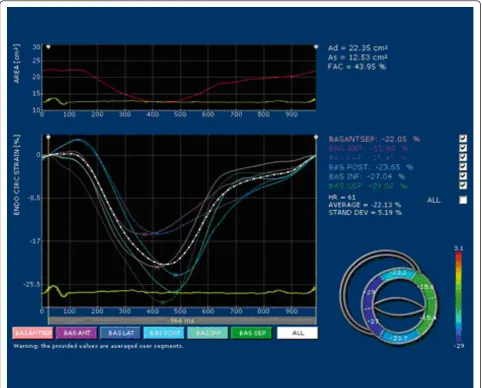Screen dimensions: 482x388
Task: Select the BASANTSEP segment button
Action: [x=33, y=333]
